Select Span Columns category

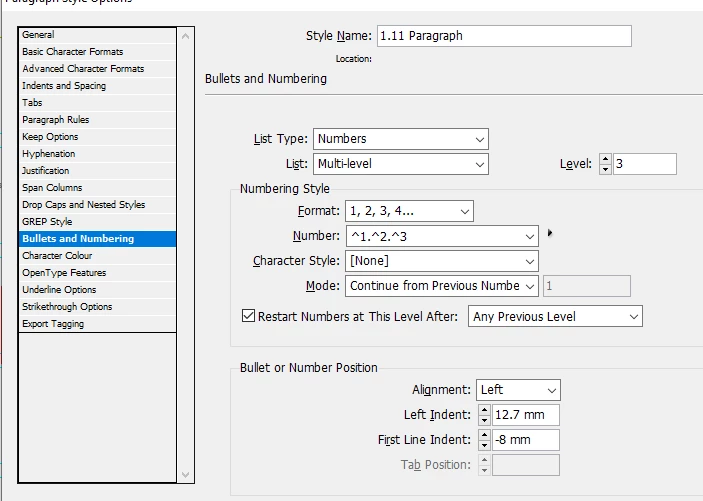click(97, 188)
